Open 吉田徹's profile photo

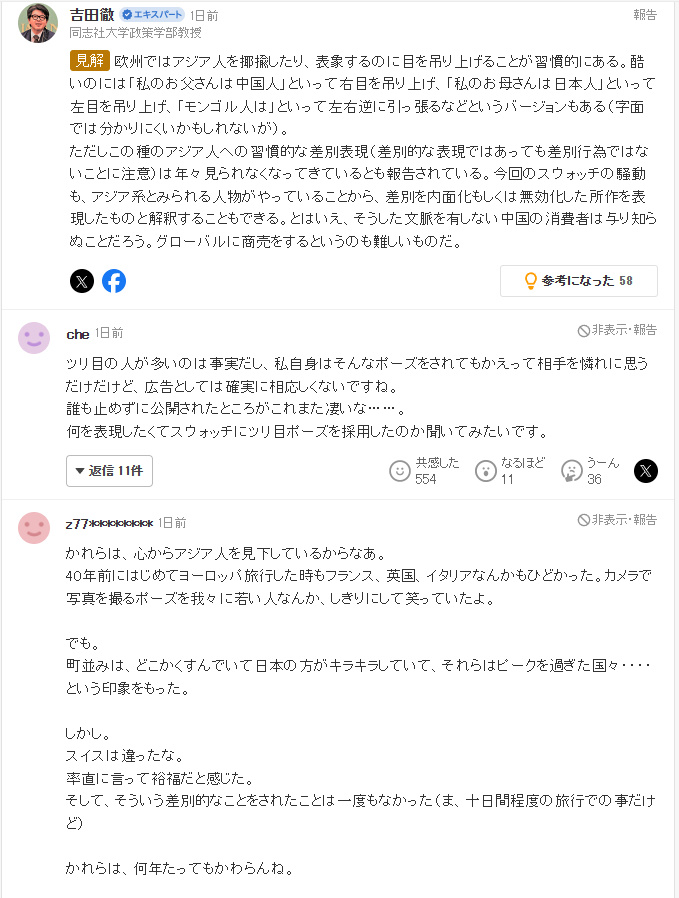point(38,24)
